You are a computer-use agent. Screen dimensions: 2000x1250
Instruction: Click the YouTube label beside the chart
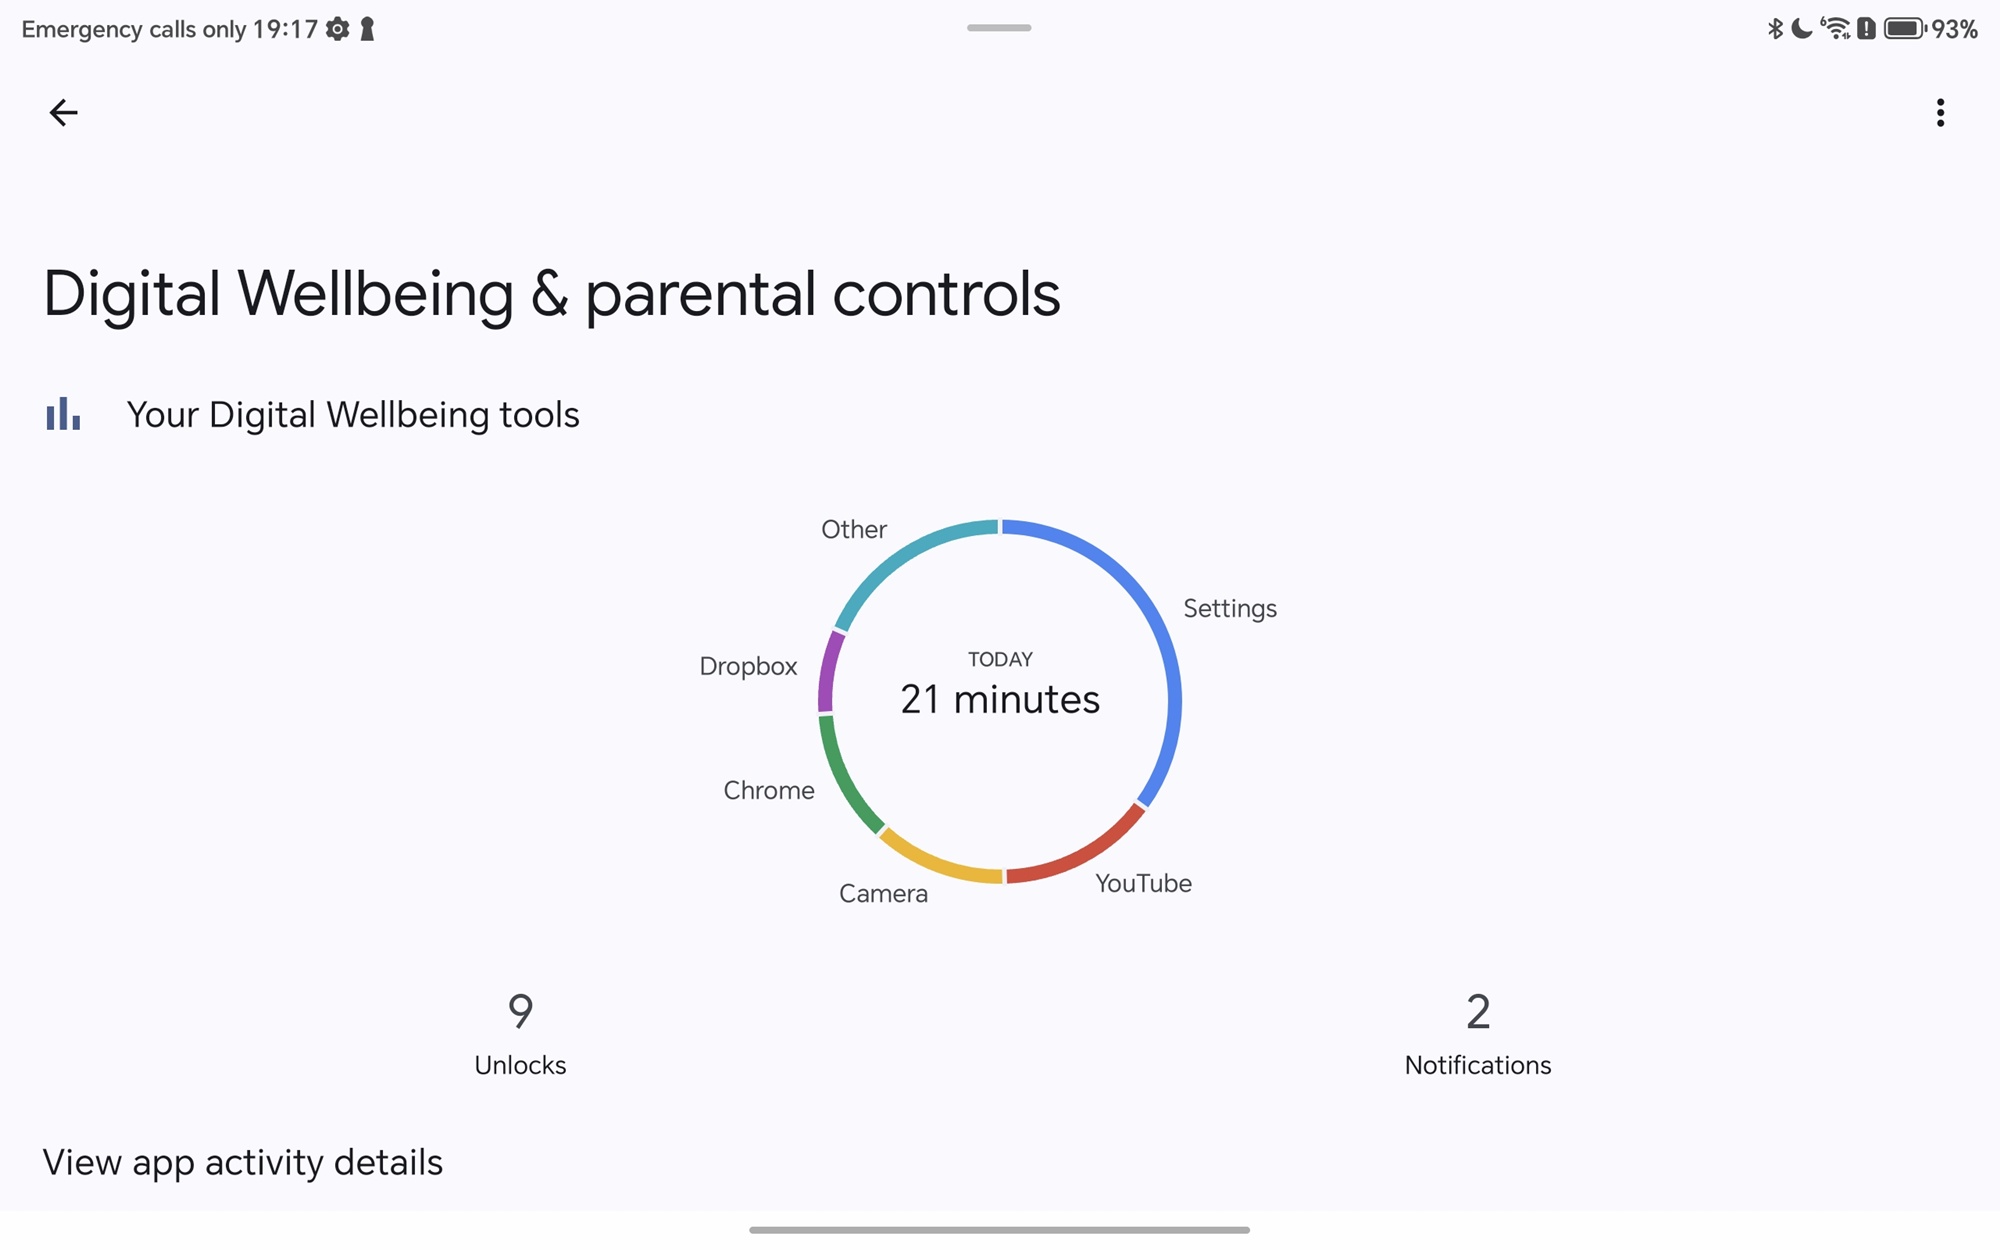click(x=1143, y=884)
